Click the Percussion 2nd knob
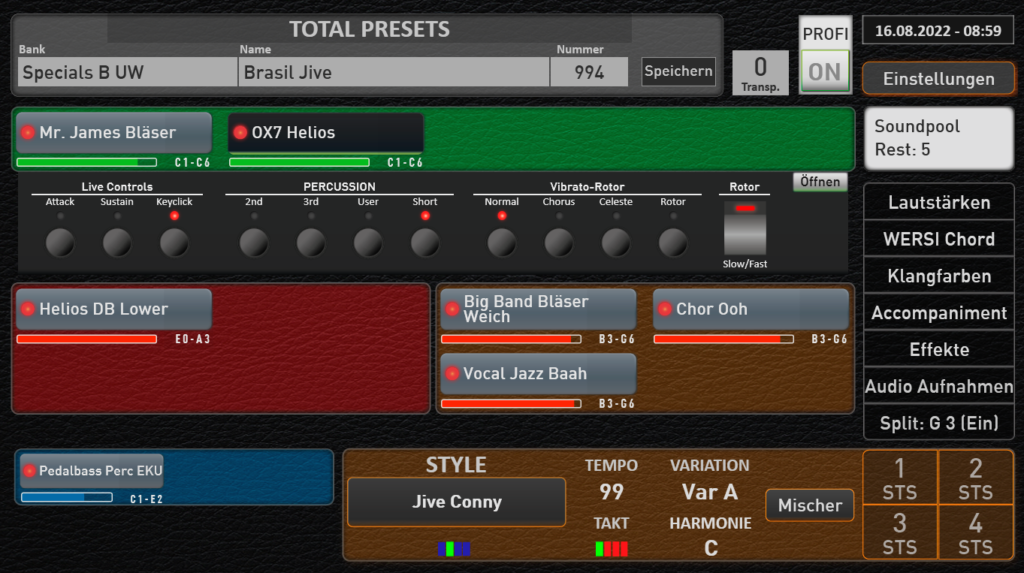This screenshot has width=1024, height=573. tap(253, 243)
